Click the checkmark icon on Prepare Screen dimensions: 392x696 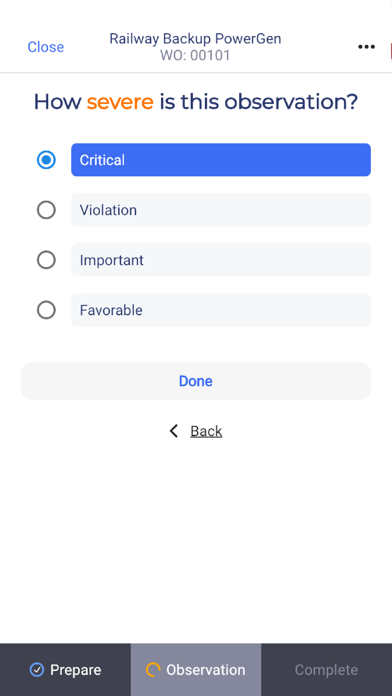pyautogui.click(x=36, y=669)
